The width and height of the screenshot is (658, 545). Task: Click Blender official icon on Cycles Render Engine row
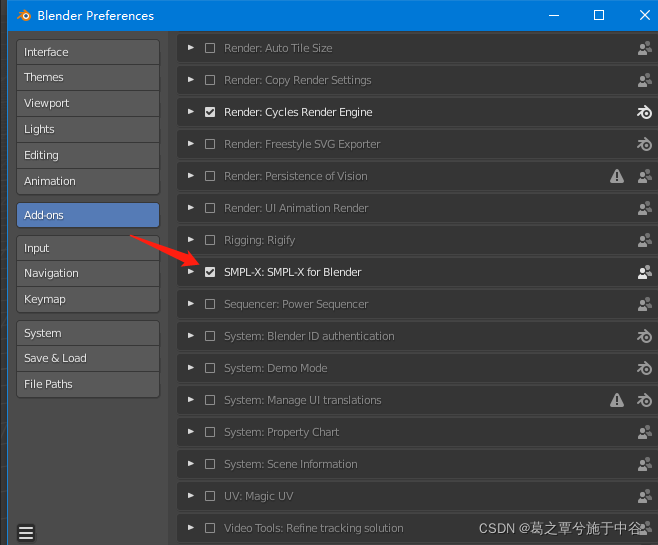645,112
